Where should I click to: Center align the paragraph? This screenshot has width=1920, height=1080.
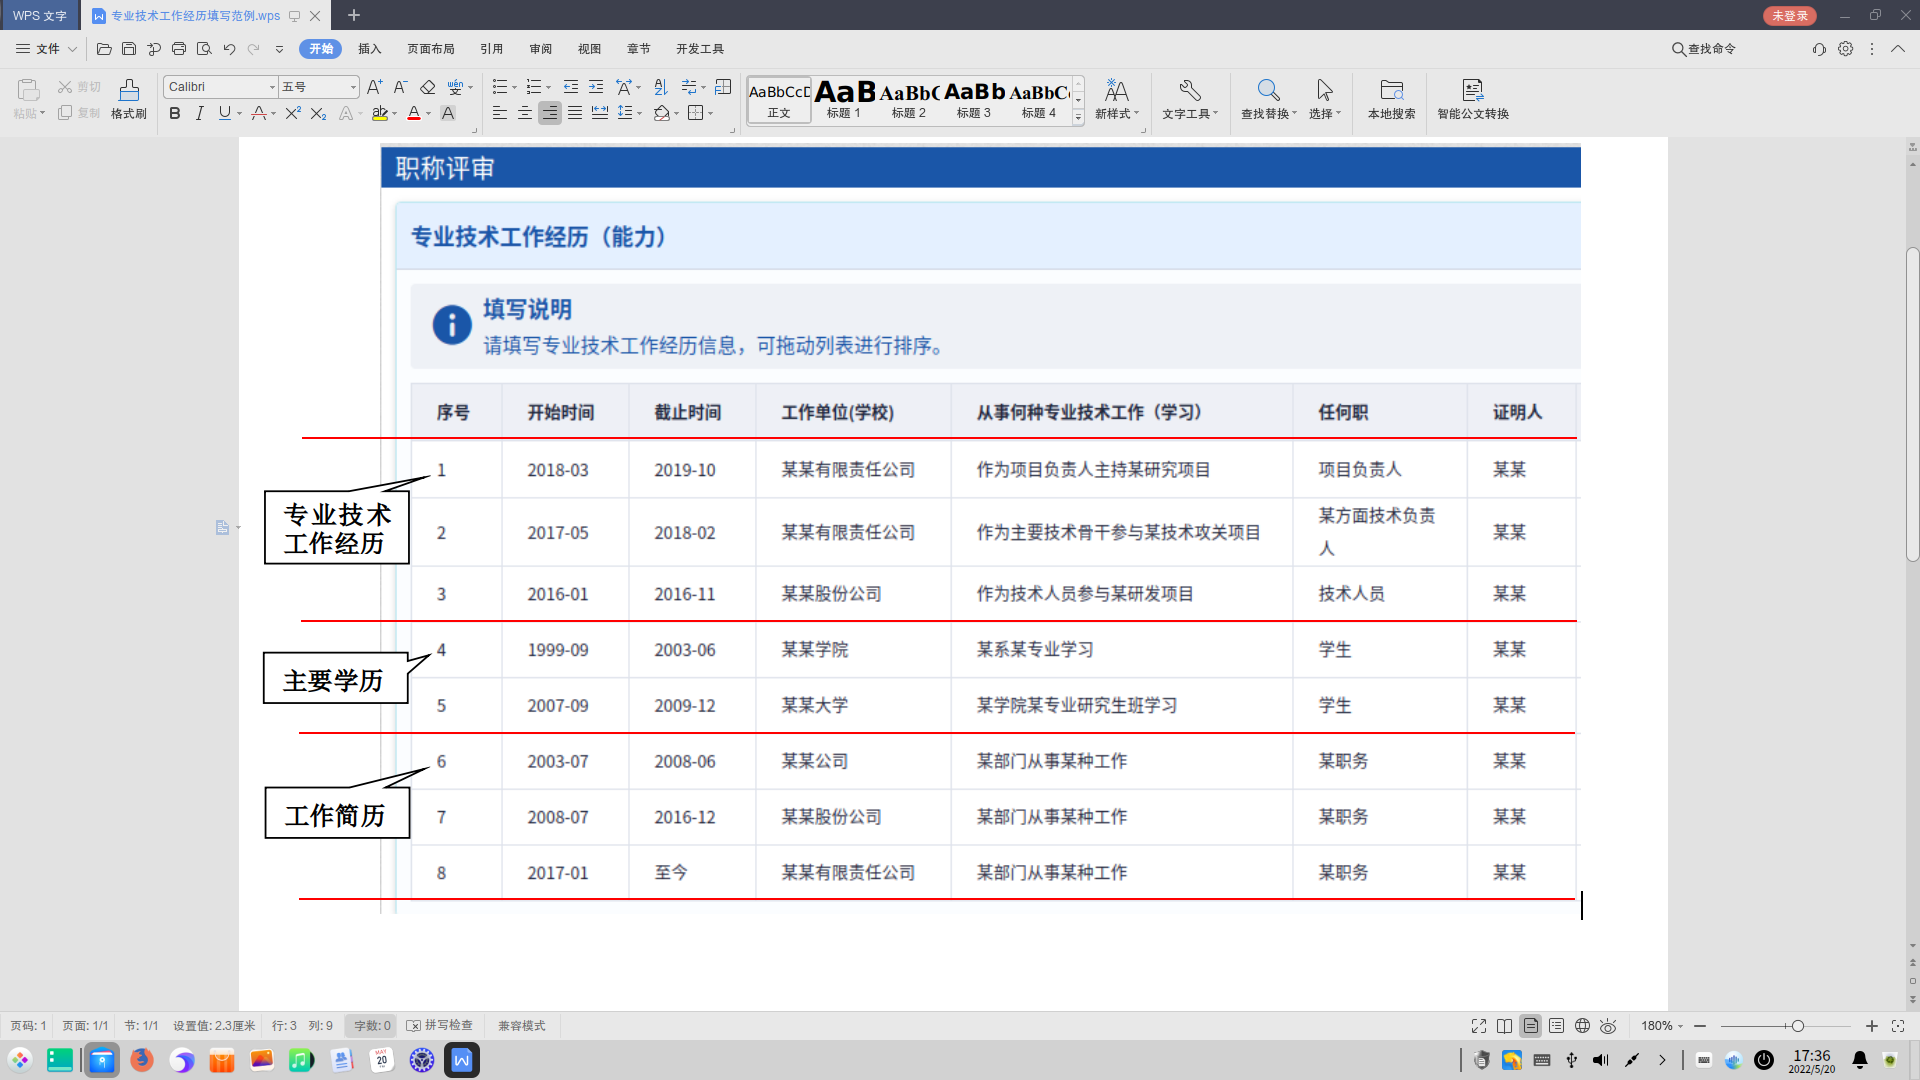click(x=524, y=113)
